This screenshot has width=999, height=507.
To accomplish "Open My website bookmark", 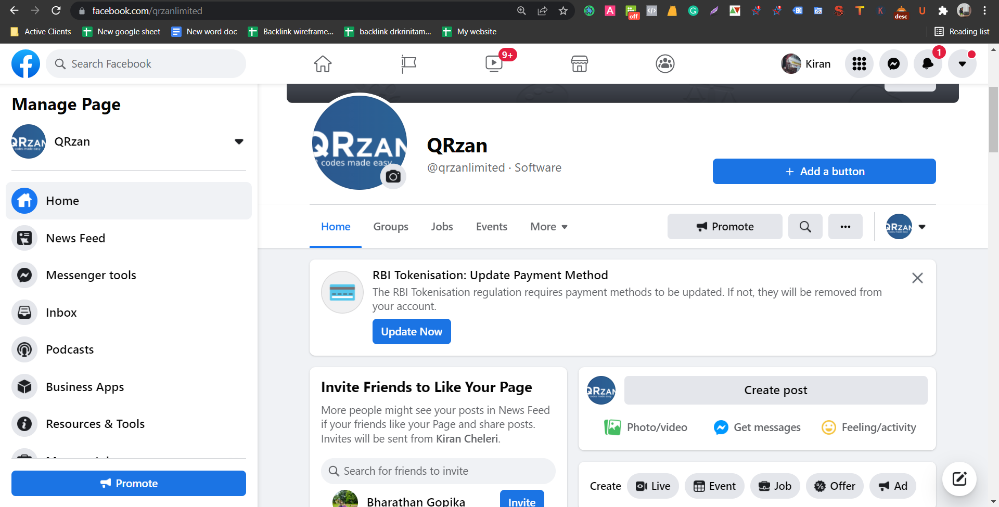I will (x=469, y=31).
